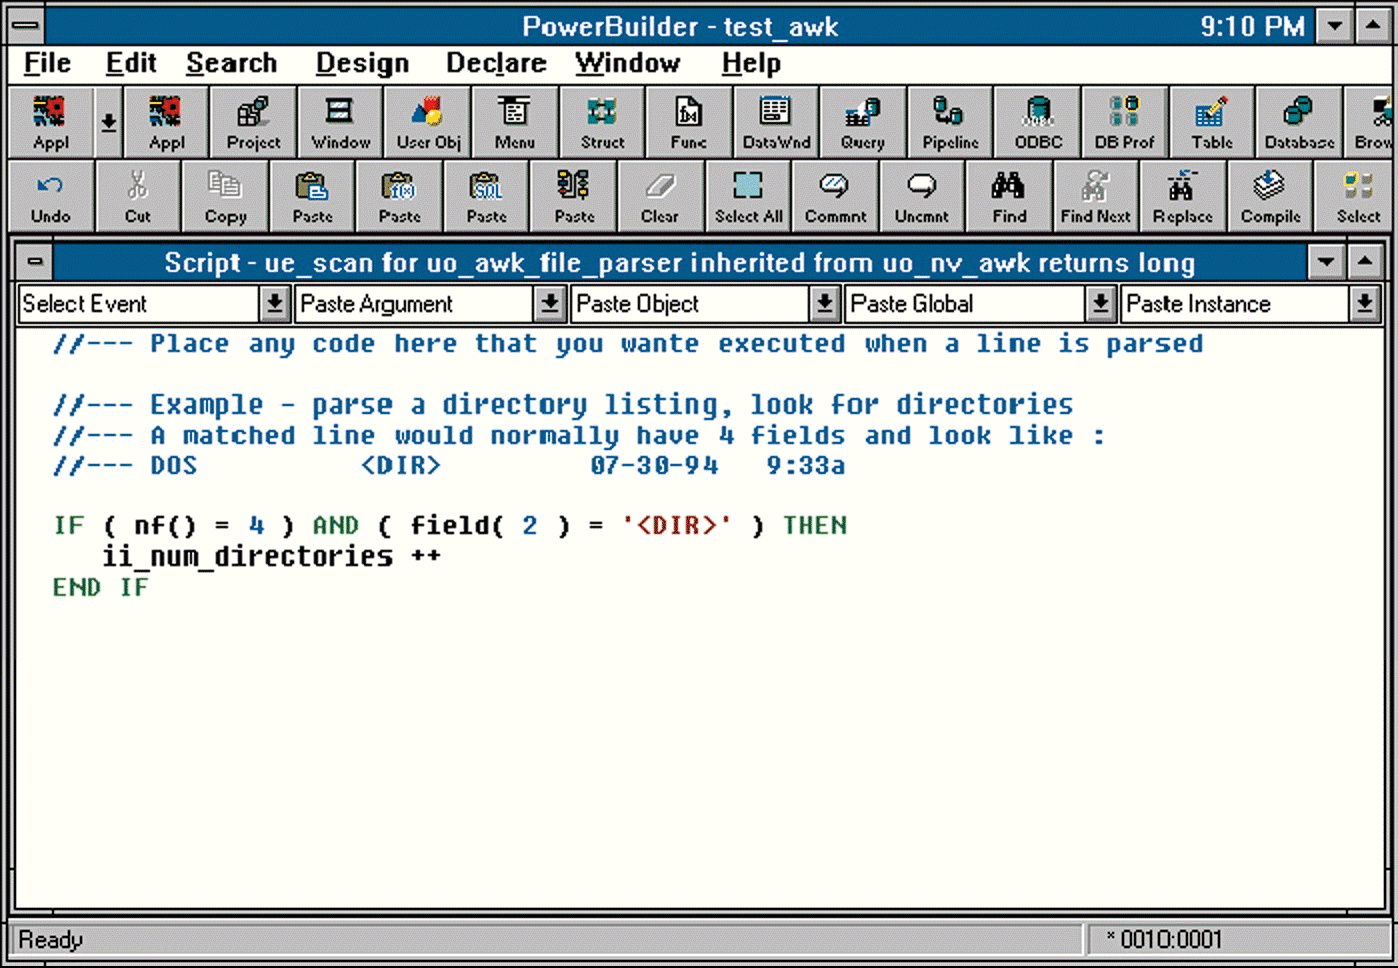Open the Search menu
The image size is (1398, 968).
pos(231,64)
